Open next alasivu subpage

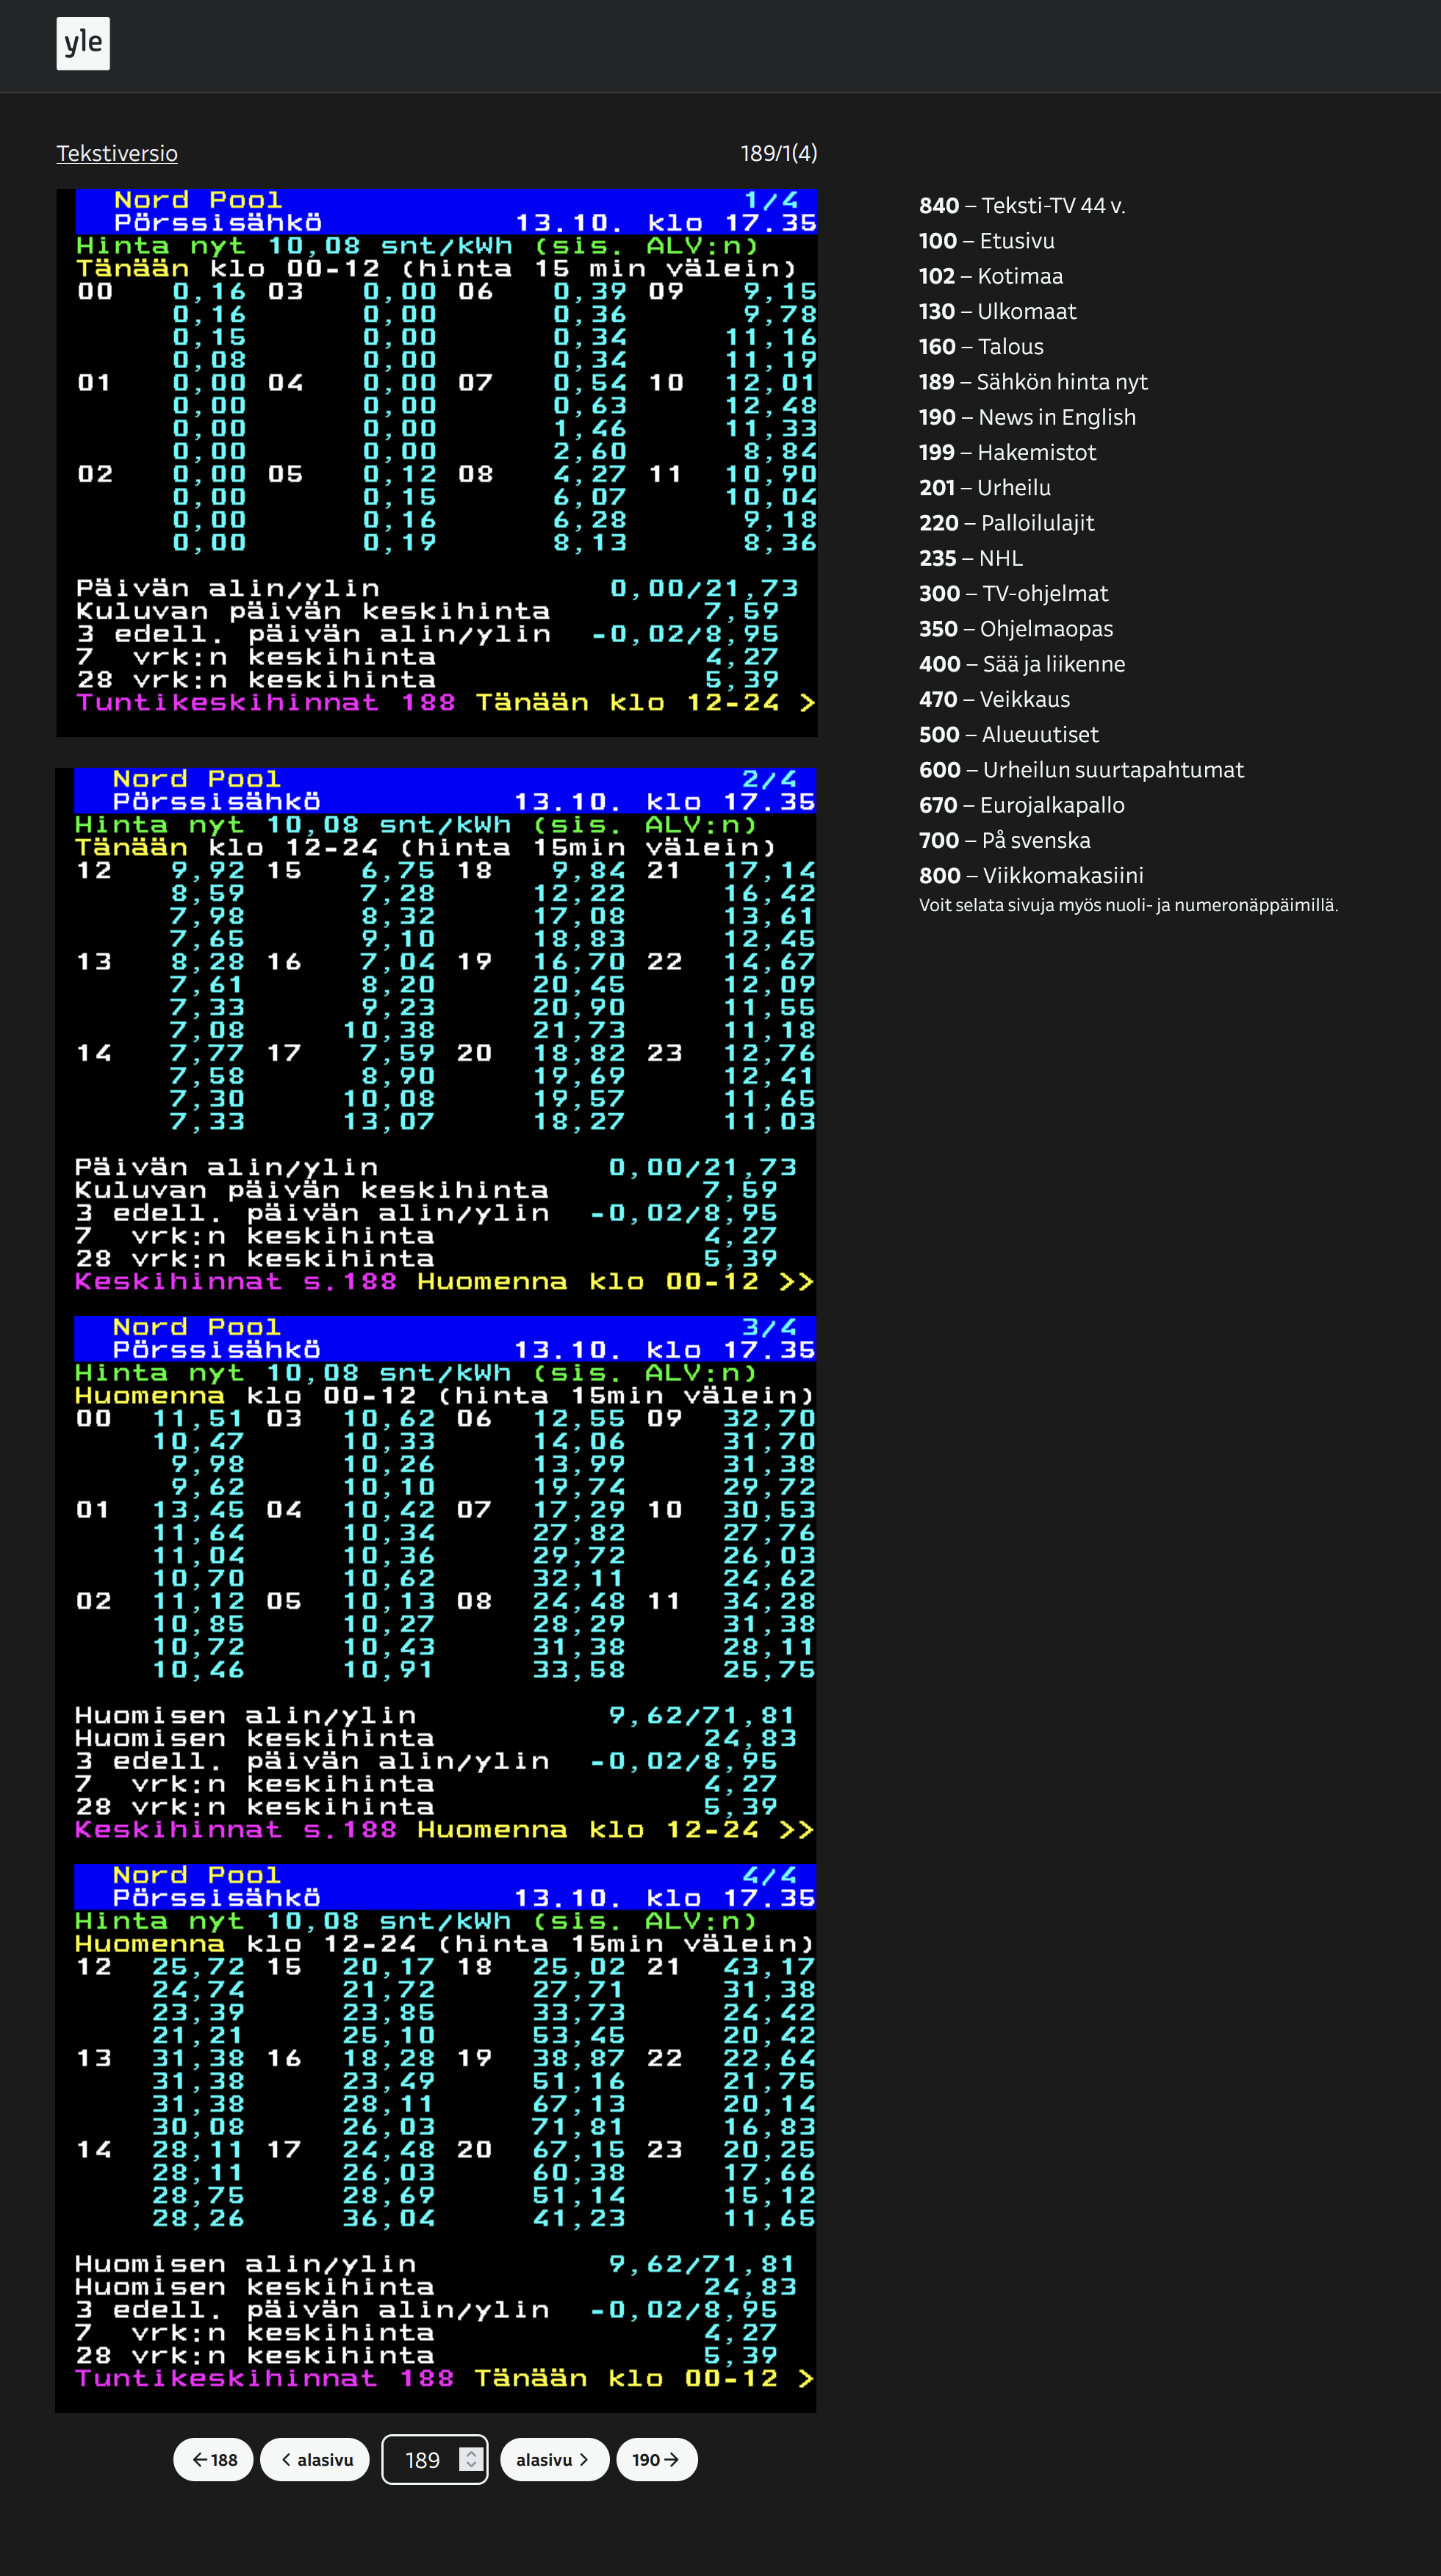(x=554, y=2459)
